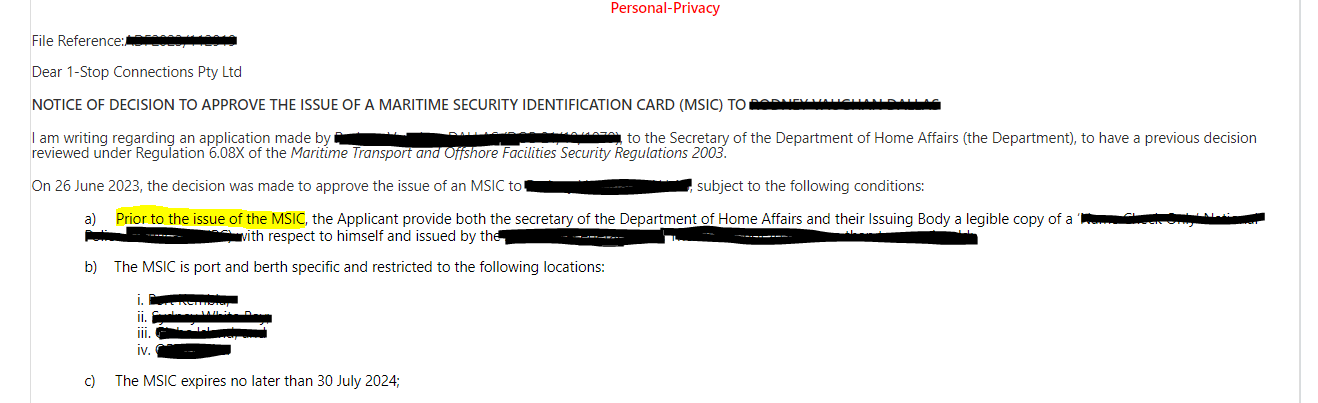Click the NOTICE OF DECISION heading
The height and width of the screenshot is (403, 1318).
click(389, 105)
